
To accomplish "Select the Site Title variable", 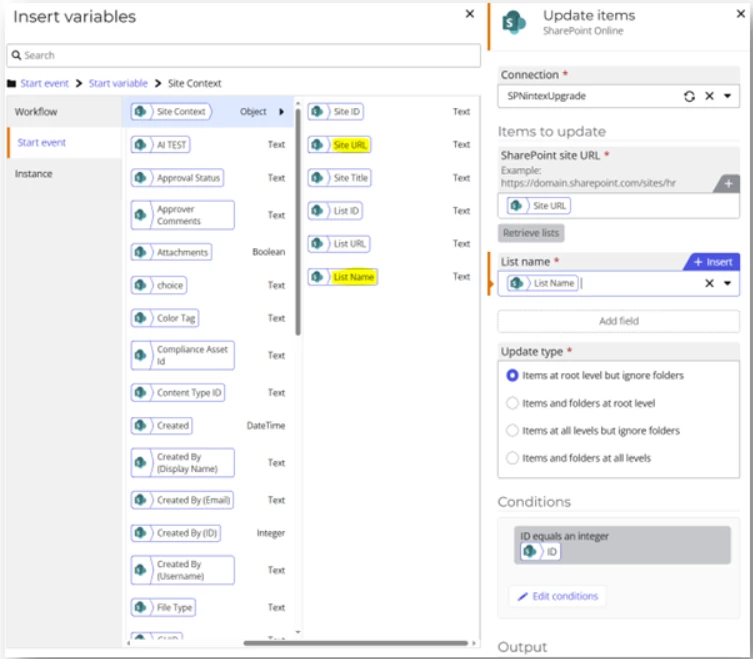I will (340, 178).
